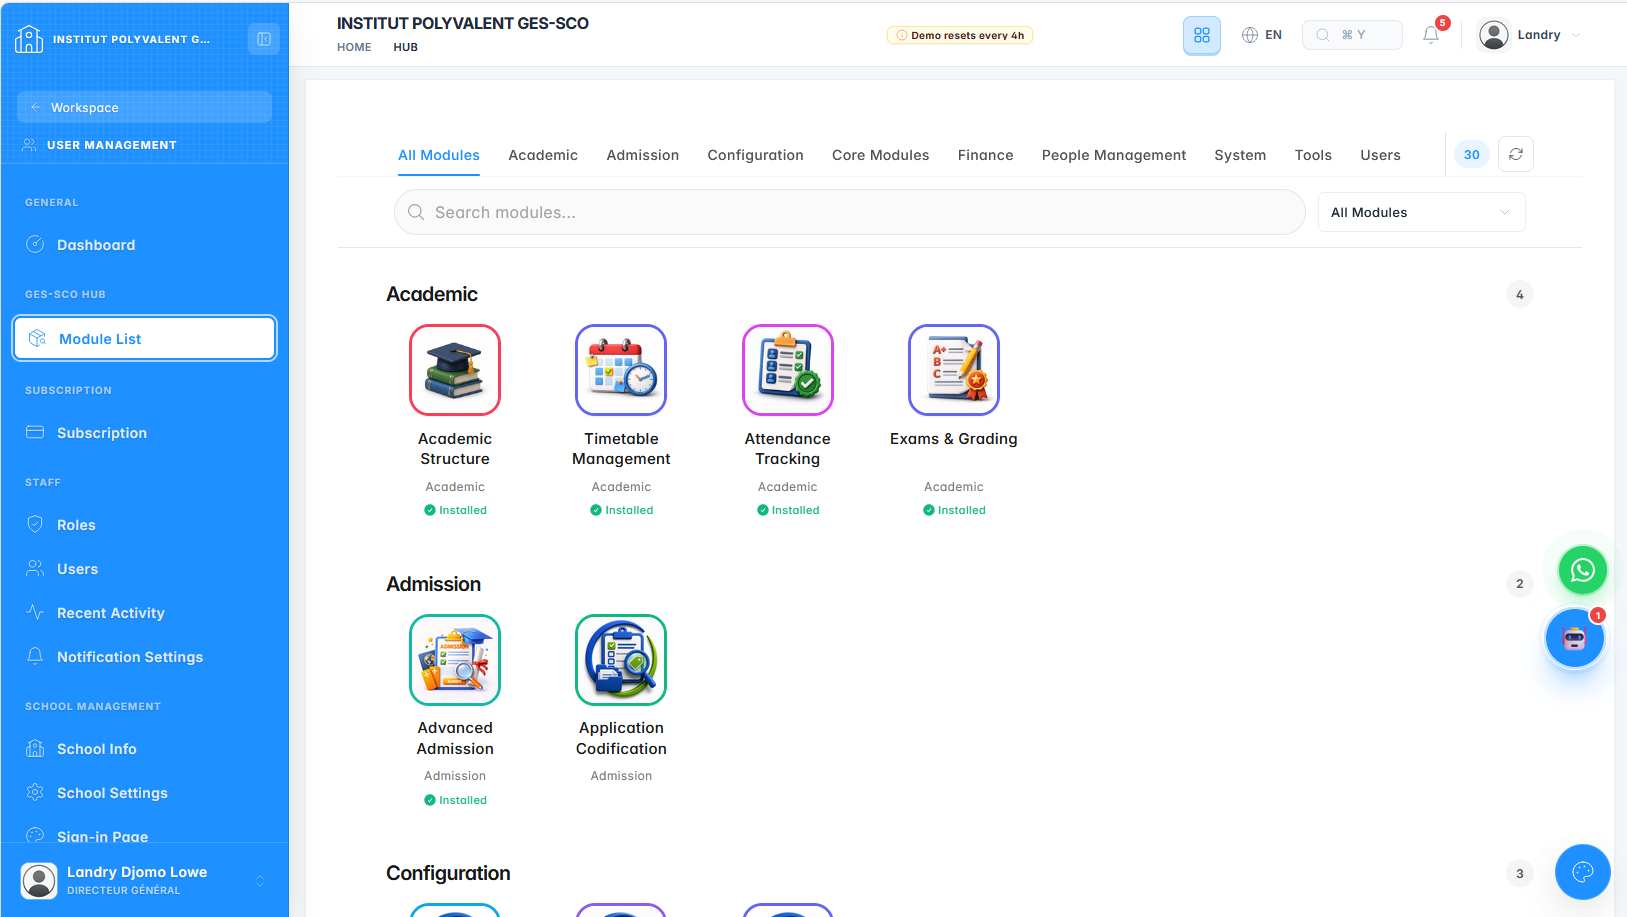Click the Recent Activity pulse icon

35,612
